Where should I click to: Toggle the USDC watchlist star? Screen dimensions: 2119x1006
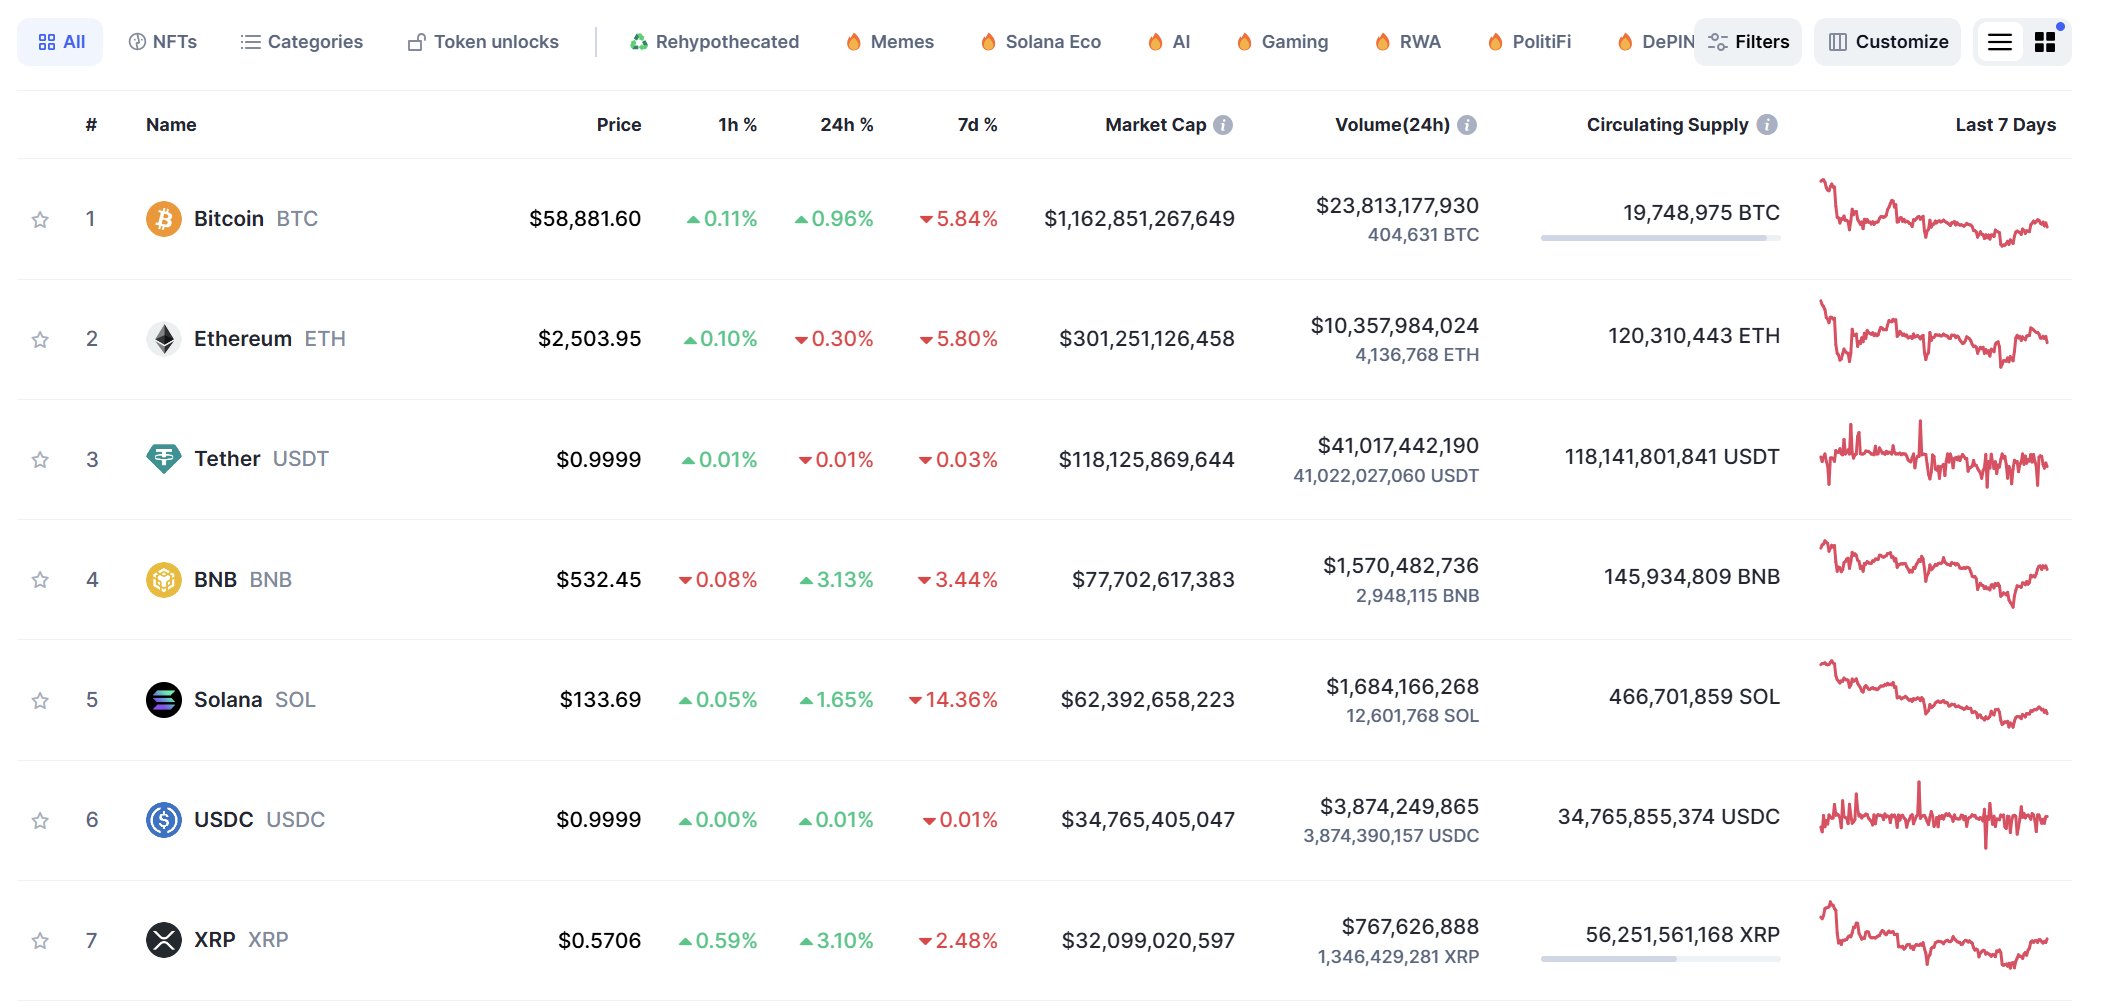pyautogui.click(x=40, y=820)
